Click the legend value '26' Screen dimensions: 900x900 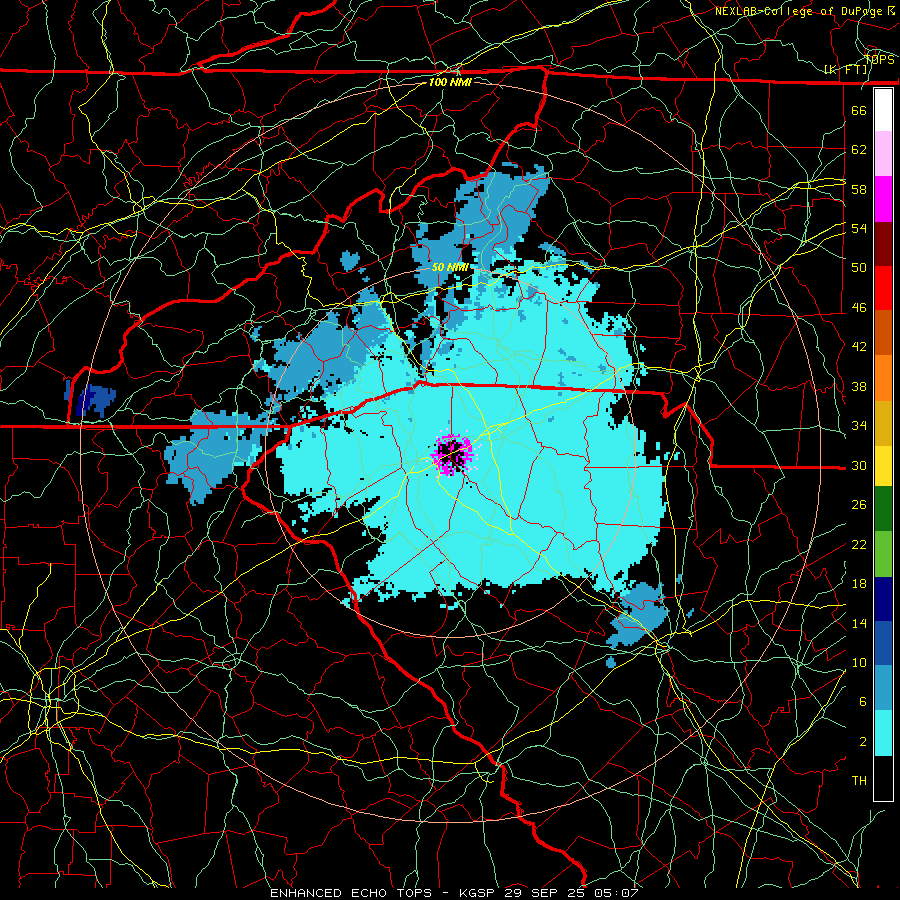859,505
